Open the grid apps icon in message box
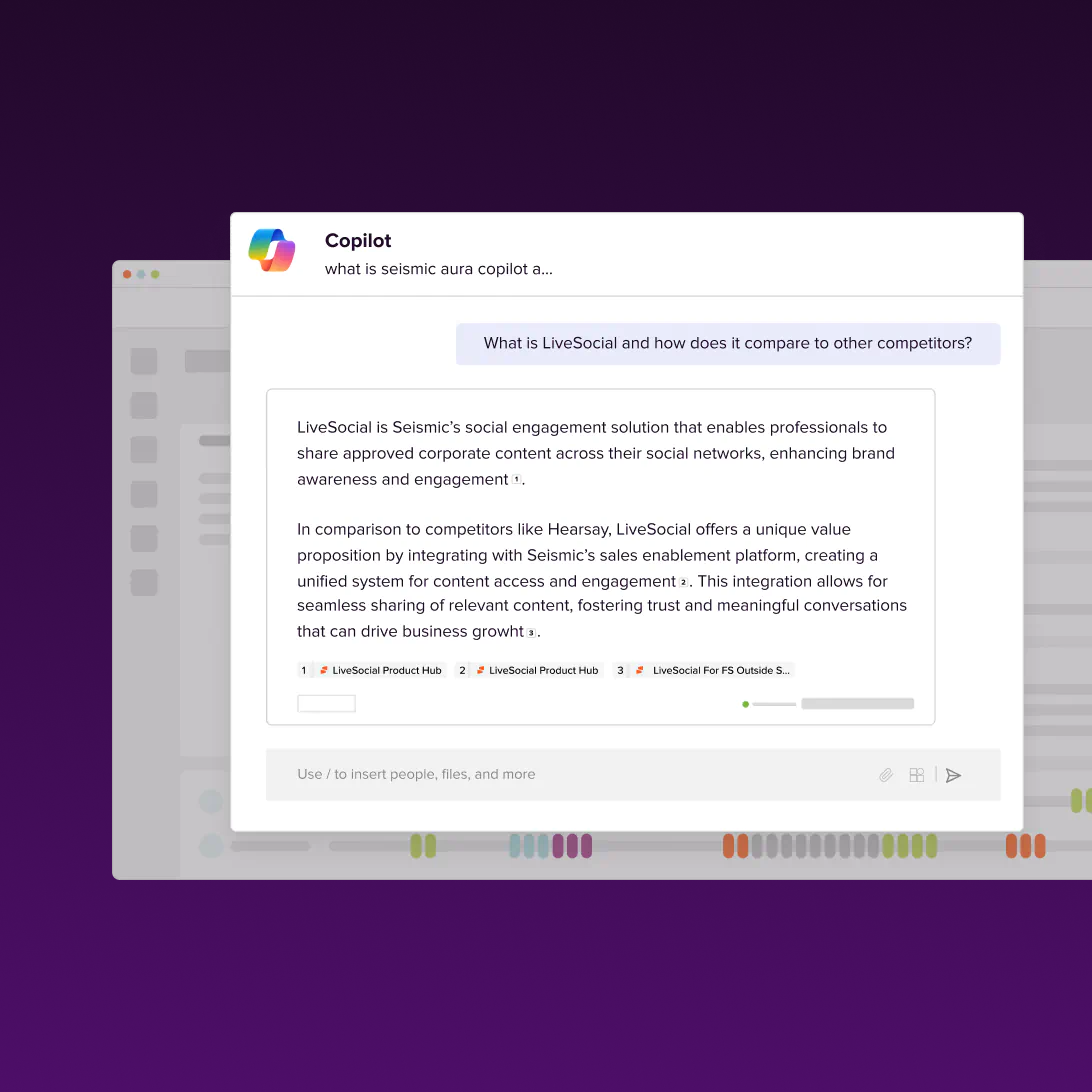The height and width of the screenshot is (1092, 1092). click(916, 775)
